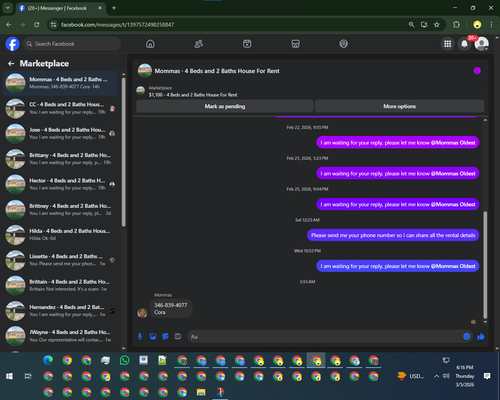Open the Windows notification center
This screenshot has width=500, height=400.
487,376
